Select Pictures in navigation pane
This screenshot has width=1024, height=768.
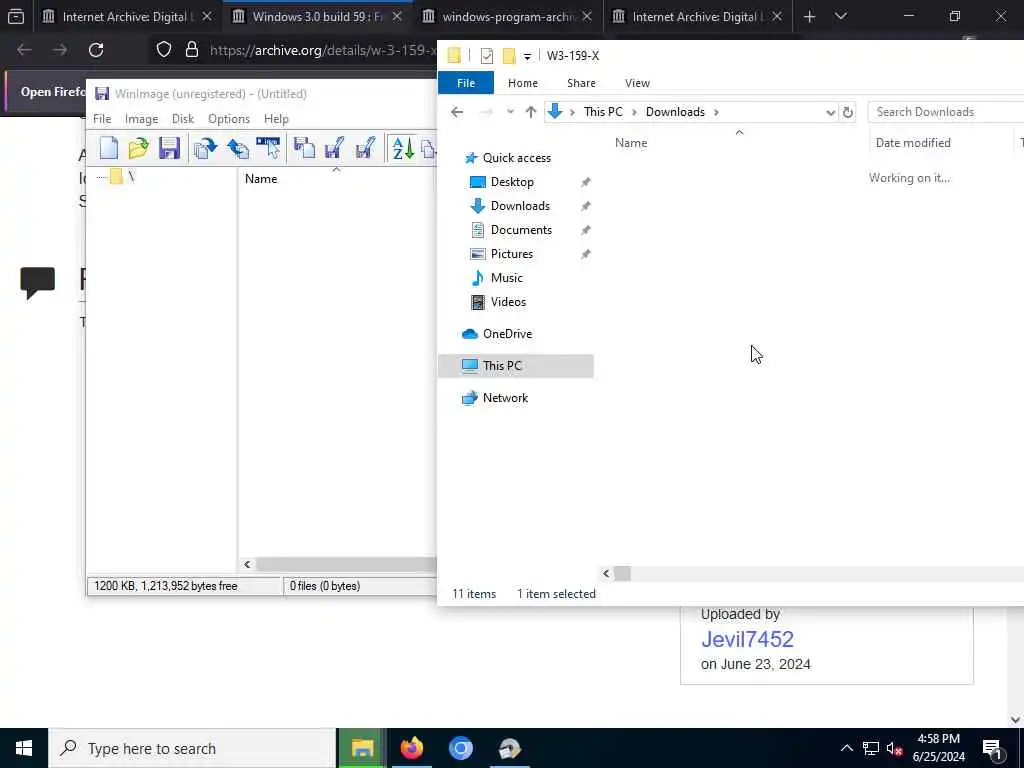click(x=511, y=254)
